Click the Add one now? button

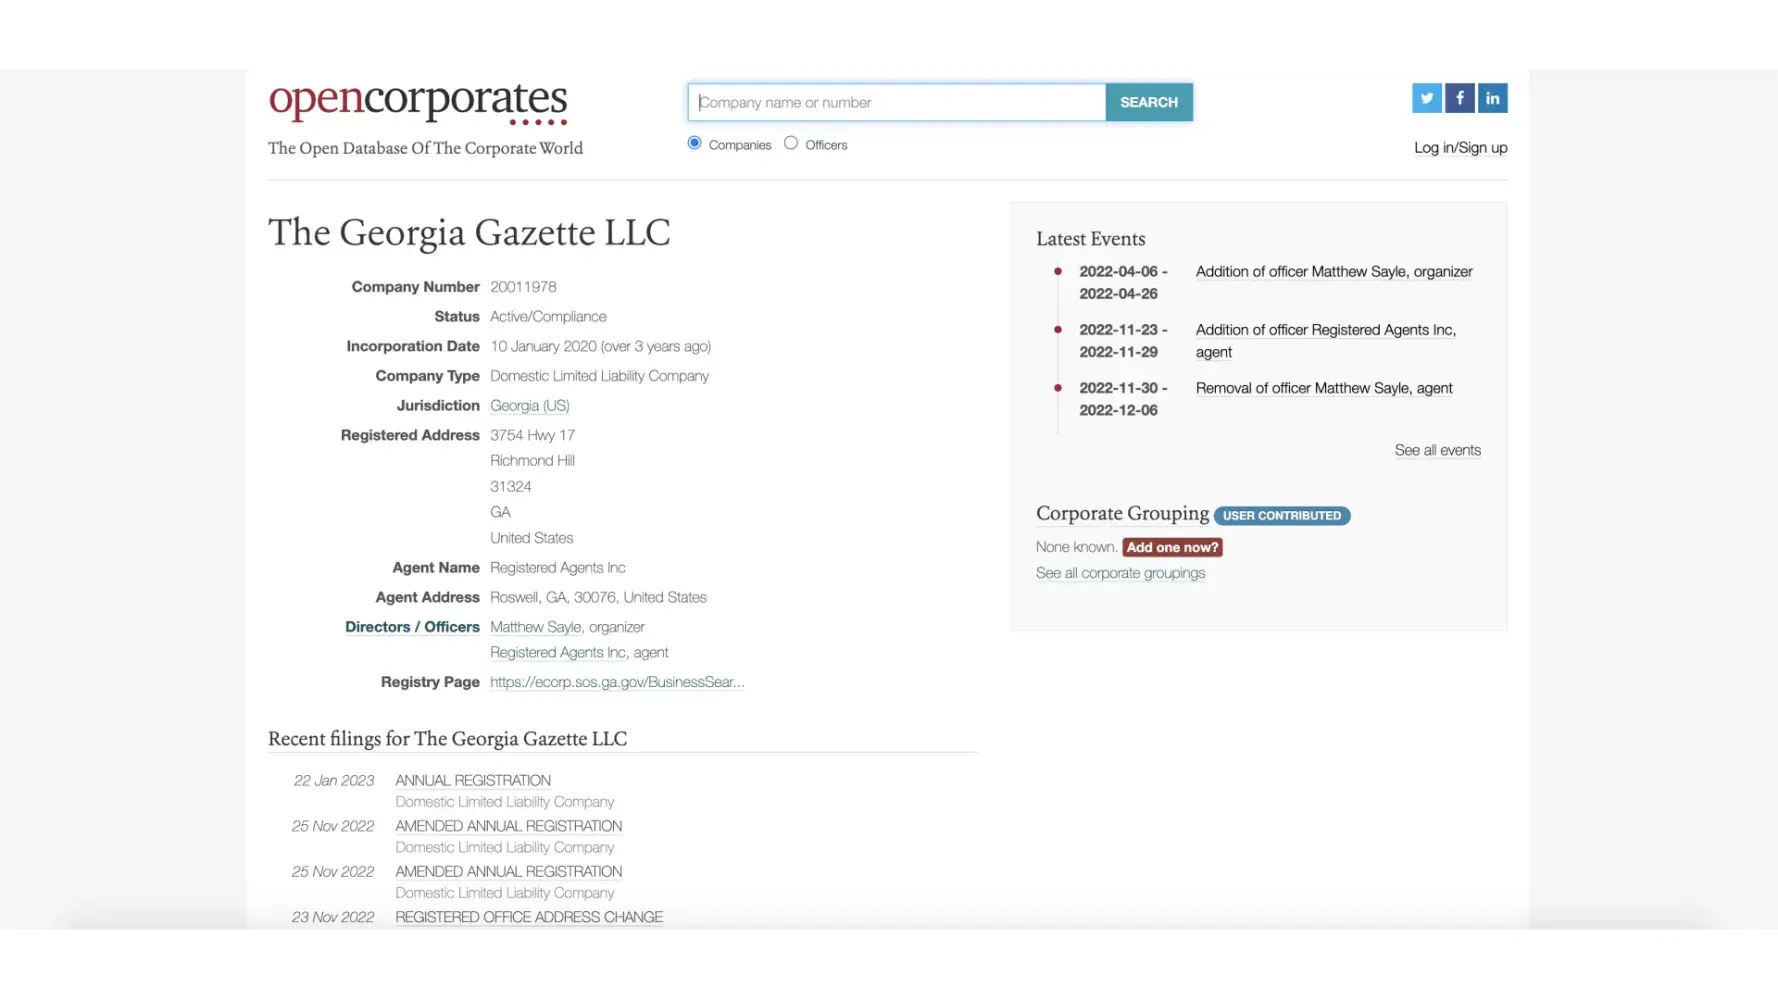click(1172, 547)
